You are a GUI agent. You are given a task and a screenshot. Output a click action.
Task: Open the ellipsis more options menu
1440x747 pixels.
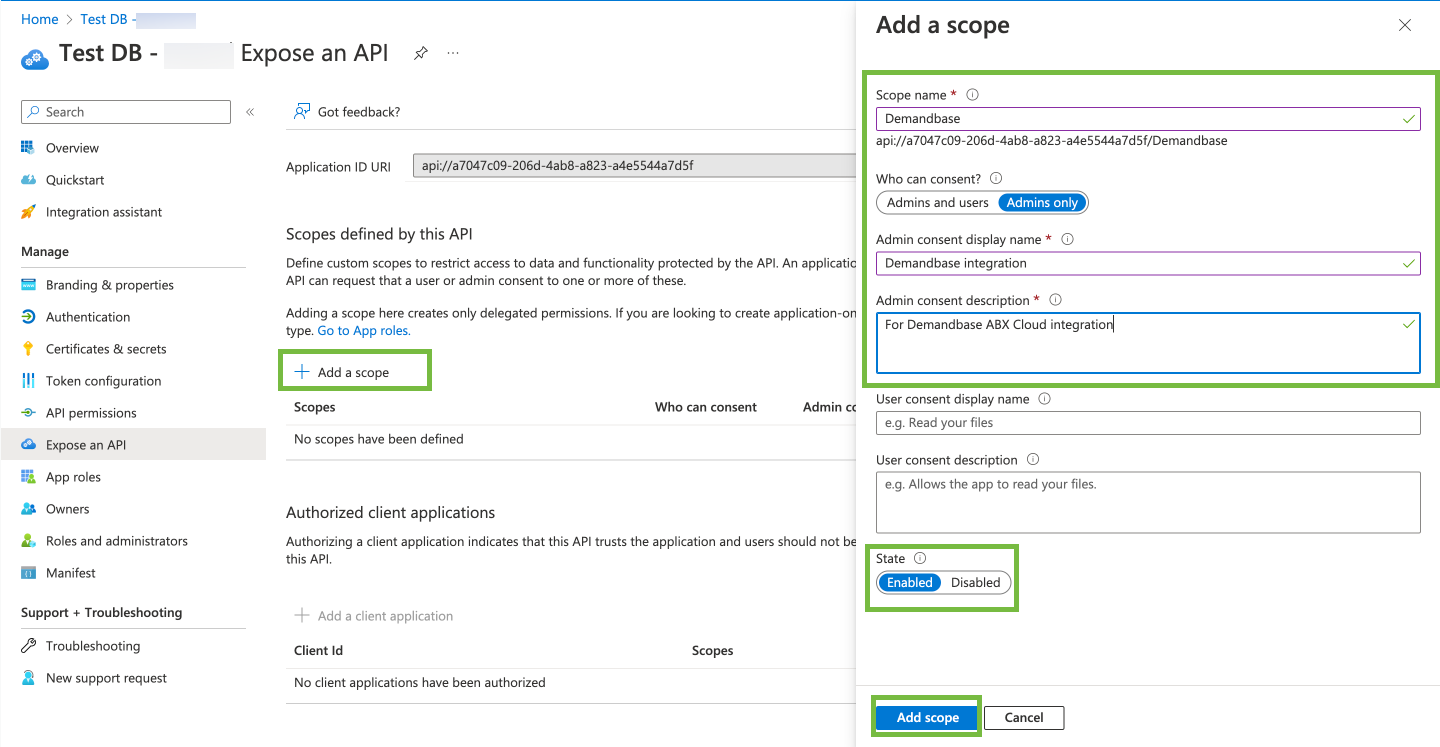pyautogui.click(x=453, y=53)
